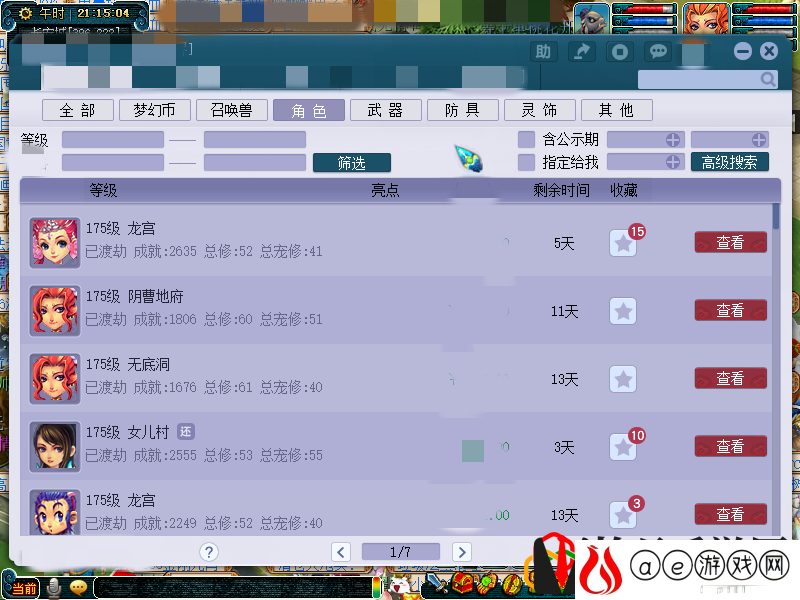Favorite the 龙宫 listing with 成就:2635
The image size is (800, 600).
(623, 243)
